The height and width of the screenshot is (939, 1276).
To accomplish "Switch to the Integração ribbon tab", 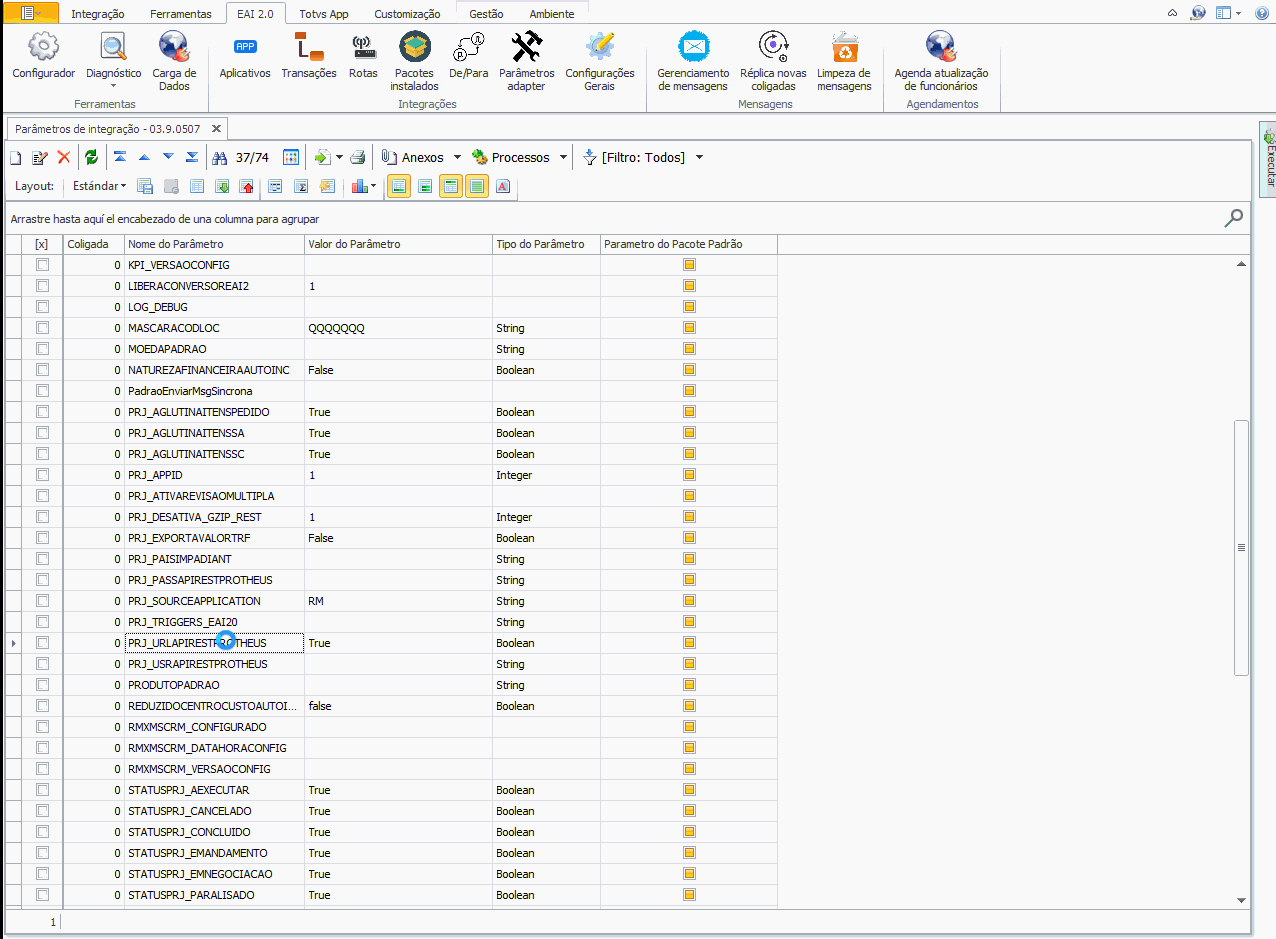I will tap(98, 14).
